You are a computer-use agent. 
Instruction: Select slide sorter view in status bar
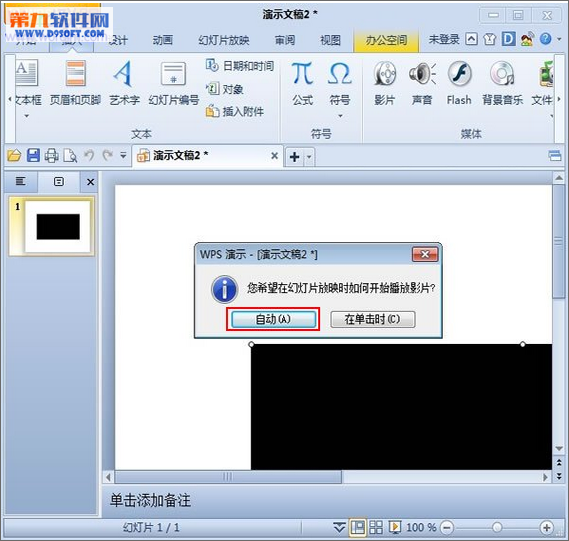pyautogui.click(x=376, y=527)
